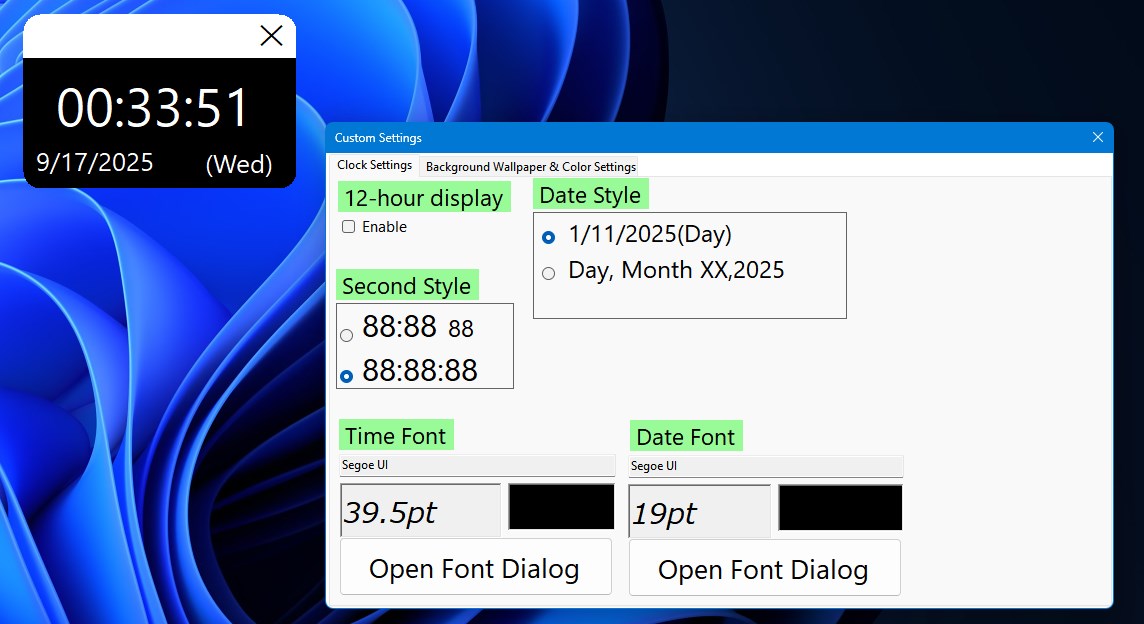1144x624 pixels.
Task: Switch to the Clock Settings tab
Action: click(x=374, y=165)
